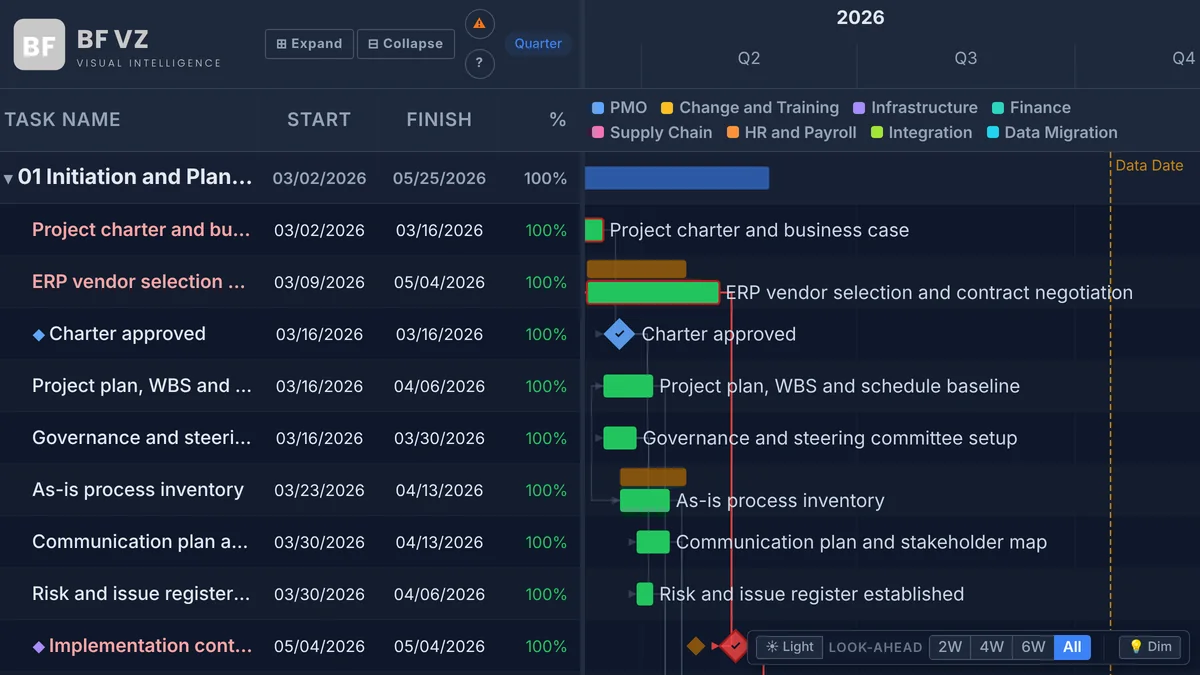Change the Quarter timescale setting
1200x675 pixels.
(538, 44)
